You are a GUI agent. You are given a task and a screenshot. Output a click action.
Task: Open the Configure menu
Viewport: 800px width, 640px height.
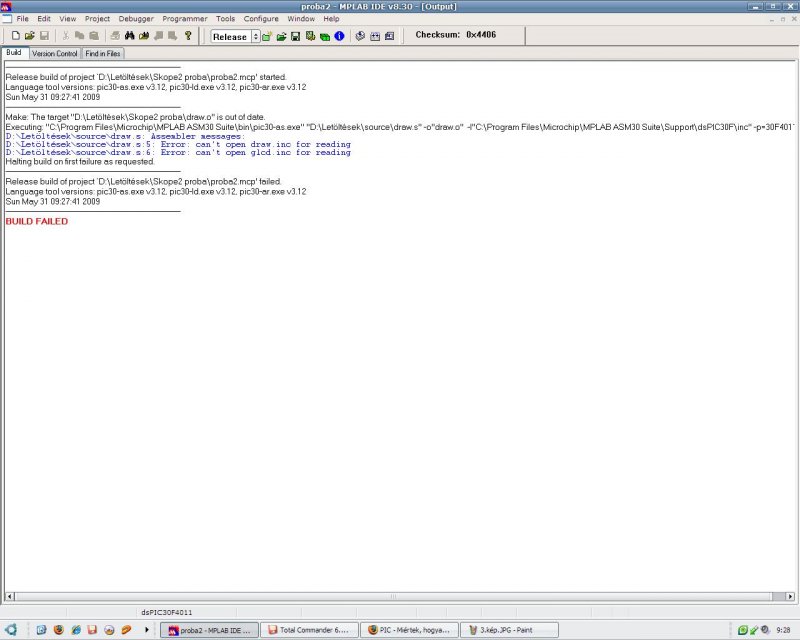click(x=261, y=19)
